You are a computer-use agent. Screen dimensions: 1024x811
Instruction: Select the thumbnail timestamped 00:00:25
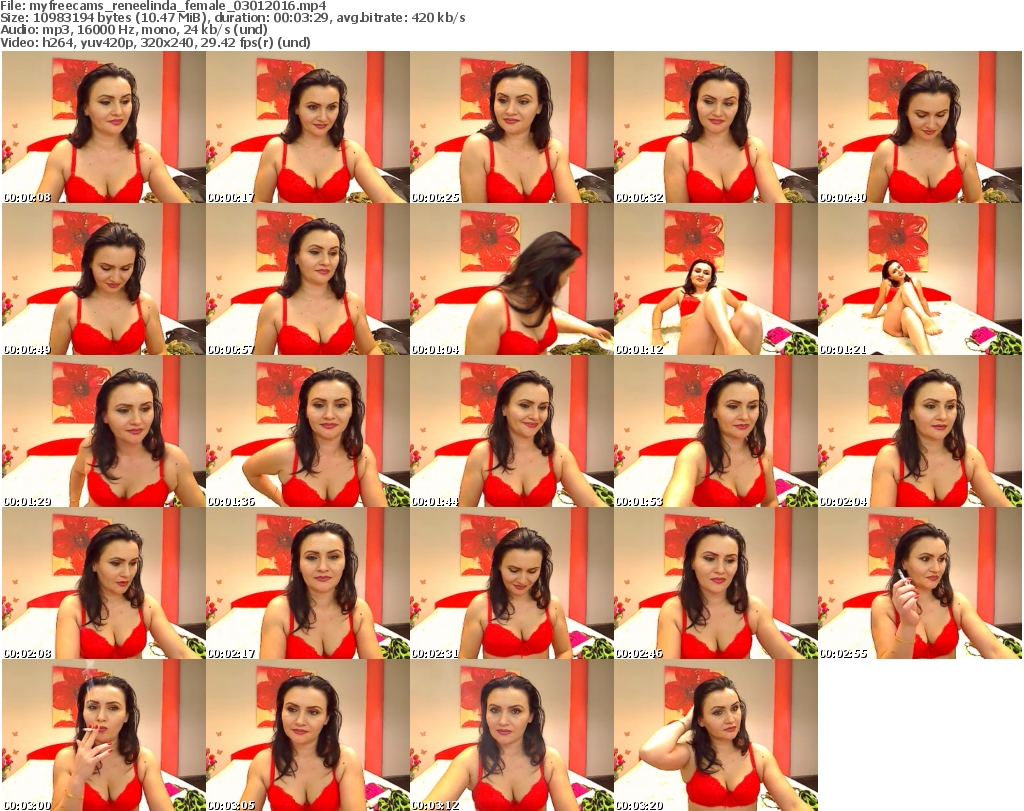[512, 127]
